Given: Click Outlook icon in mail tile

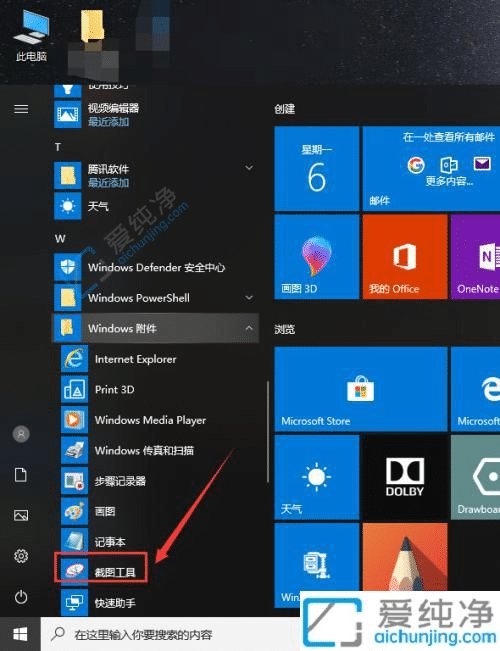Looking at the screenshot, I should (449, 165).
